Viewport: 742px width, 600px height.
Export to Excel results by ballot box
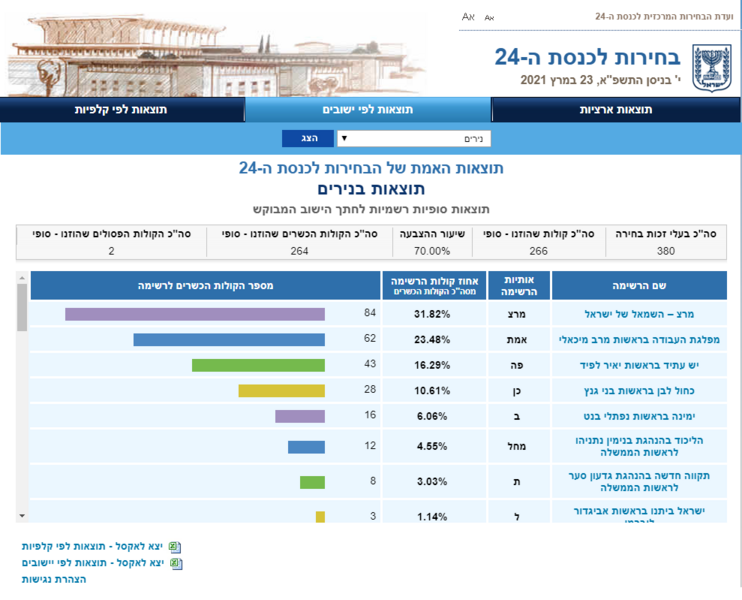tap(92, 547)
